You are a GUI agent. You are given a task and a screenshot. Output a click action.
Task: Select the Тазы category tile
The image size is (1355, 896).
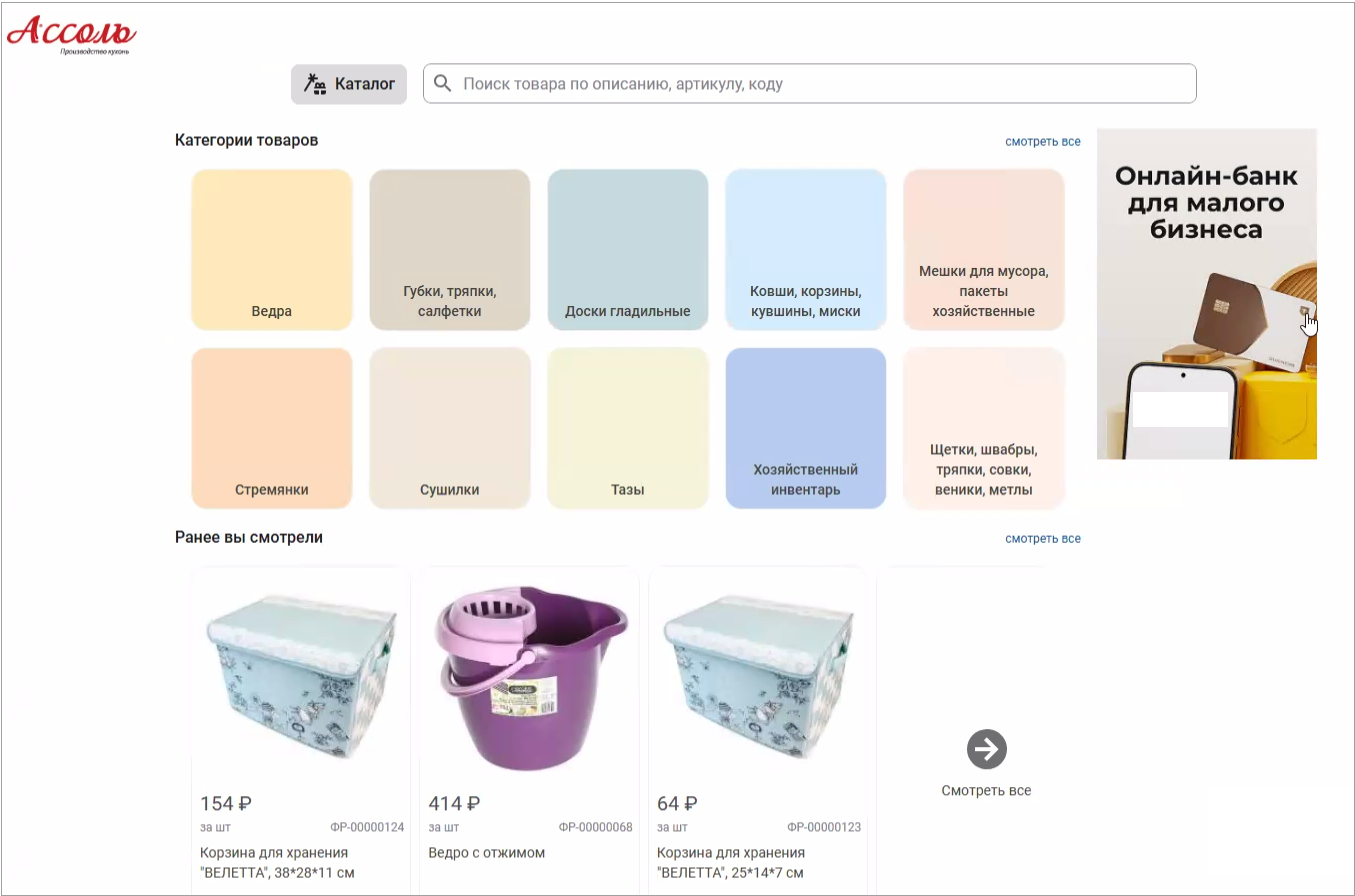(x=628, y=428)
